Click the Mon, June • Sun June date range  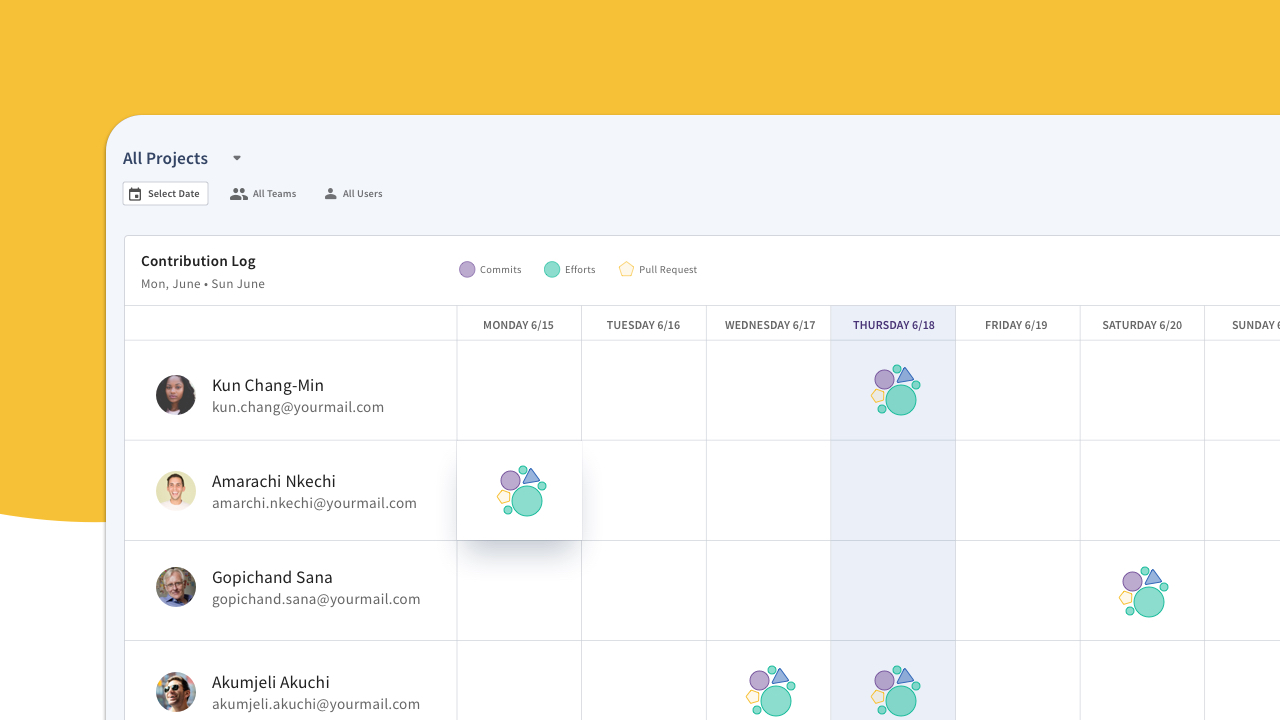(203, 284)
